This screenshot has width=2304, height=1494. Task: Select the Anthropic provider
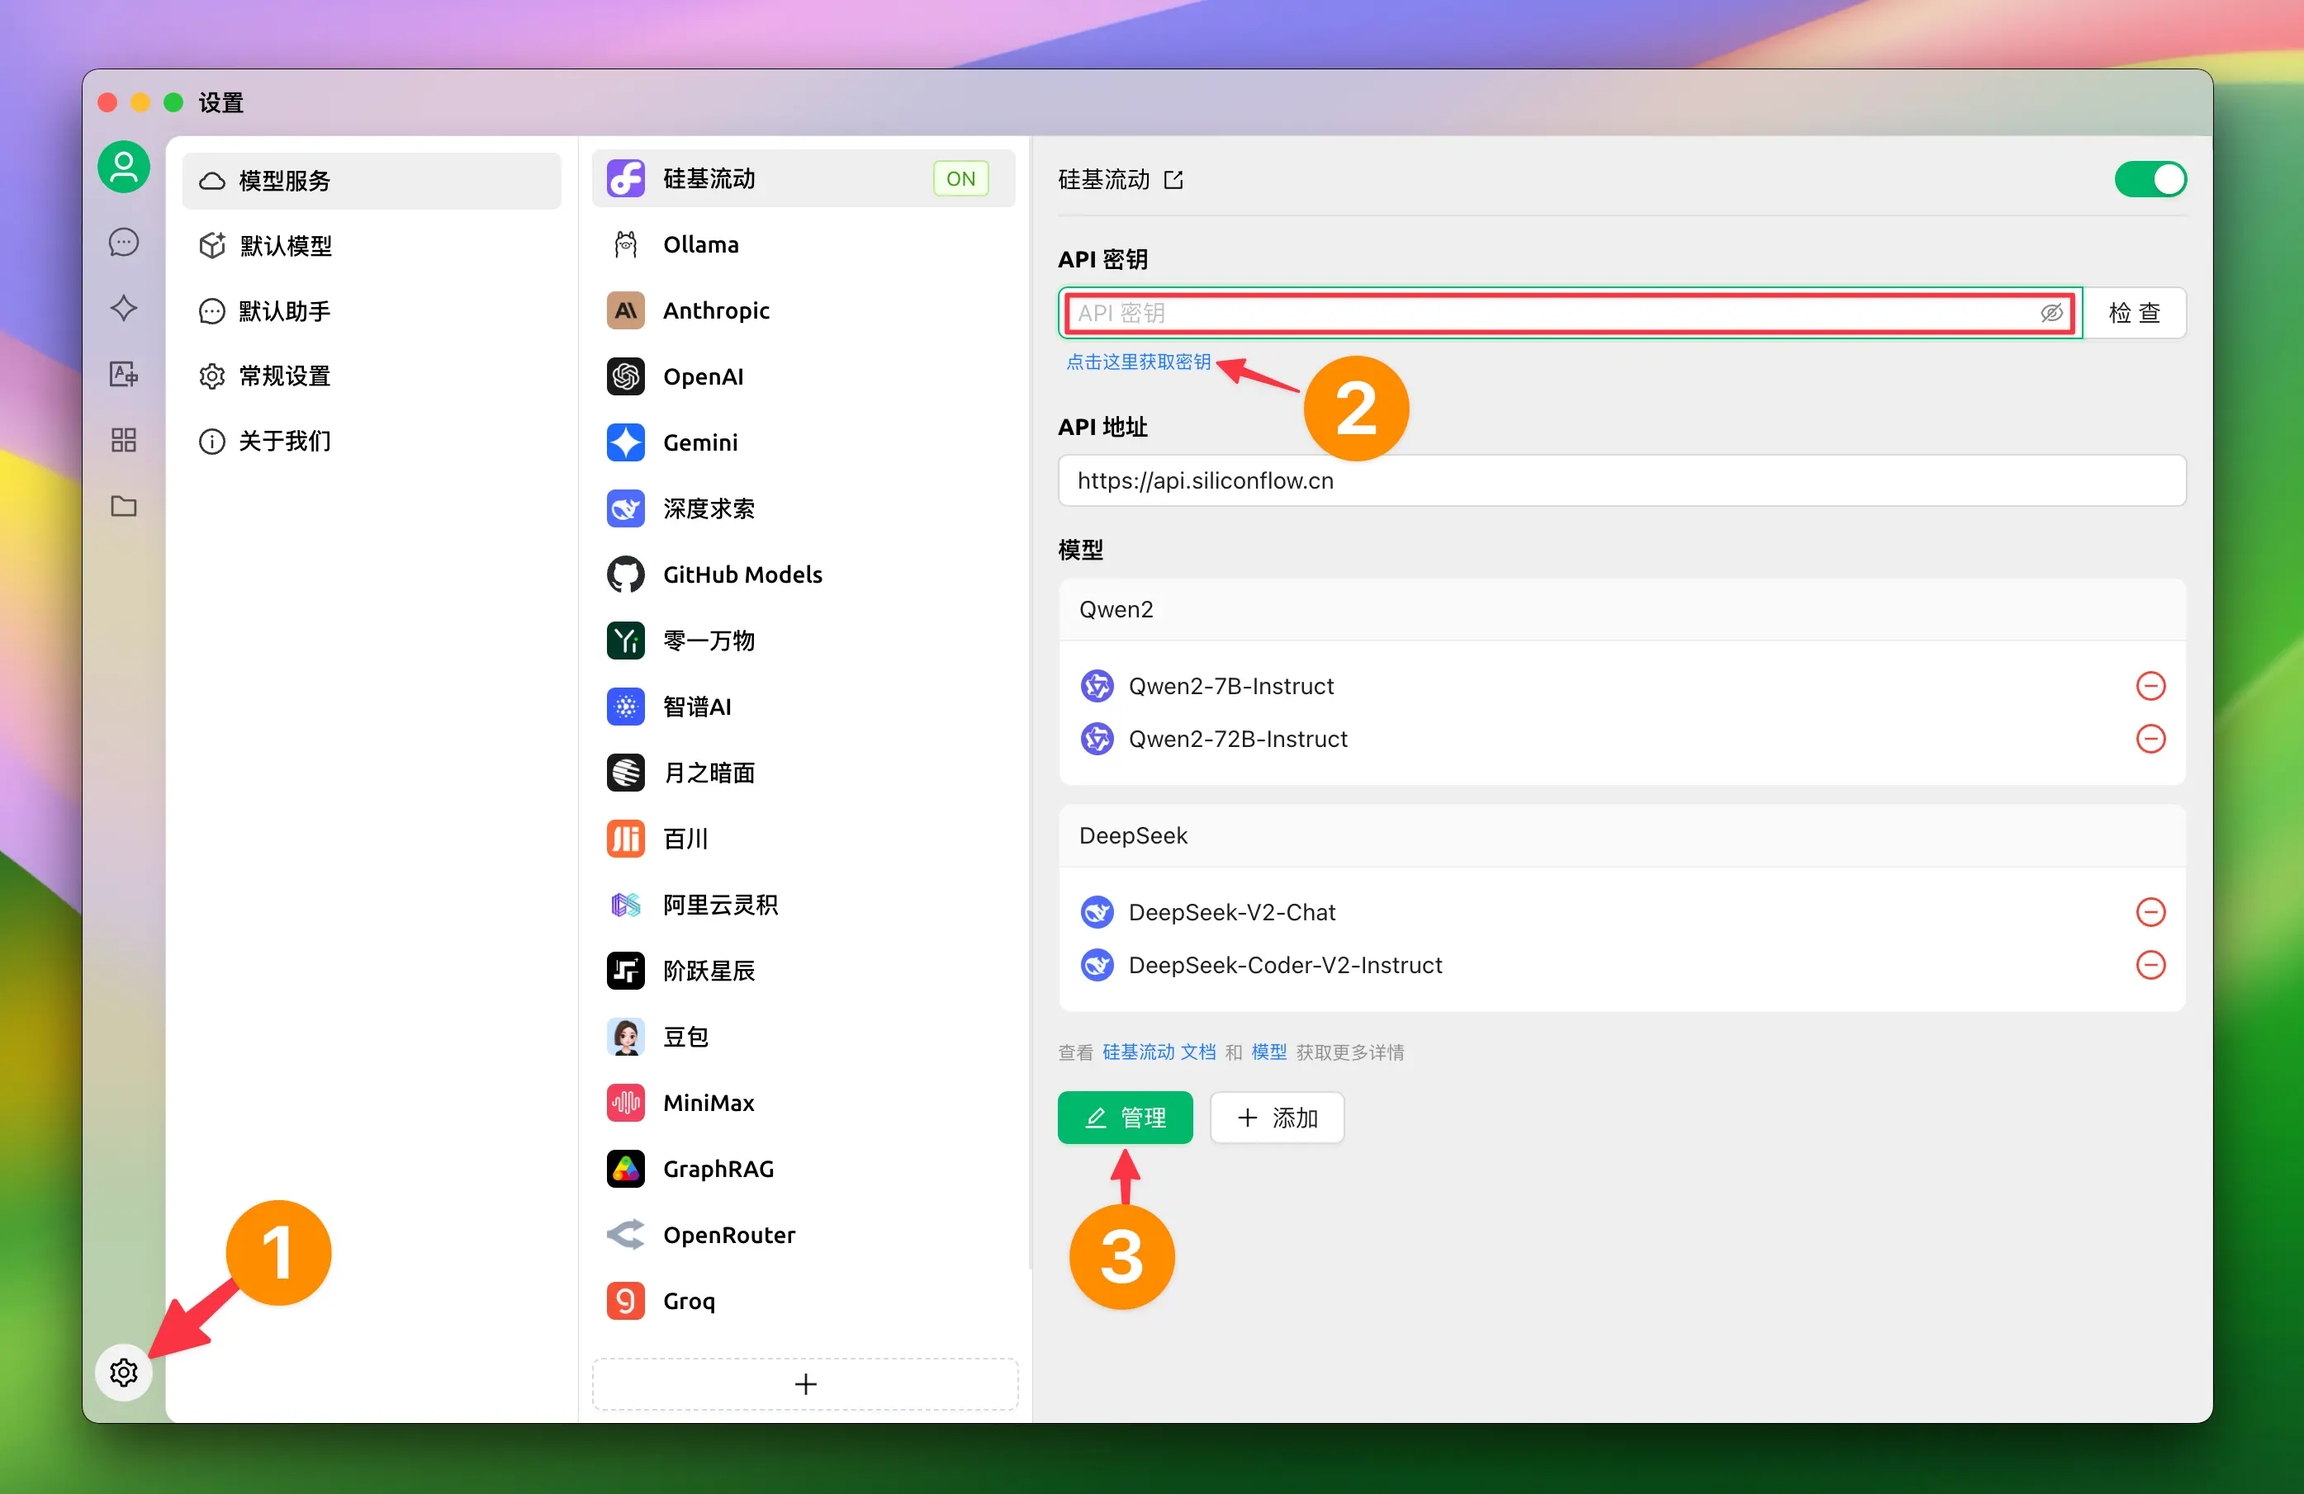[x=716, y=311]
